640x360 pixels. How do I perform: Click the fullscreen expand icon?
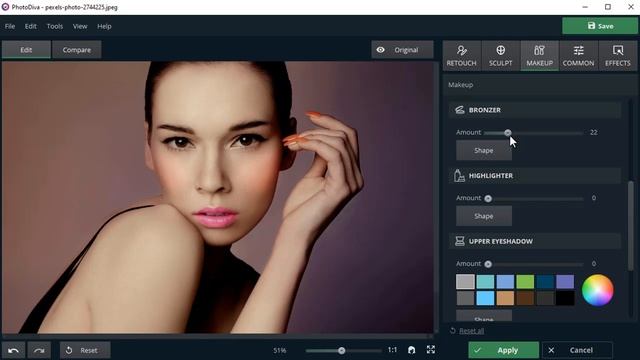coord(431,350)
